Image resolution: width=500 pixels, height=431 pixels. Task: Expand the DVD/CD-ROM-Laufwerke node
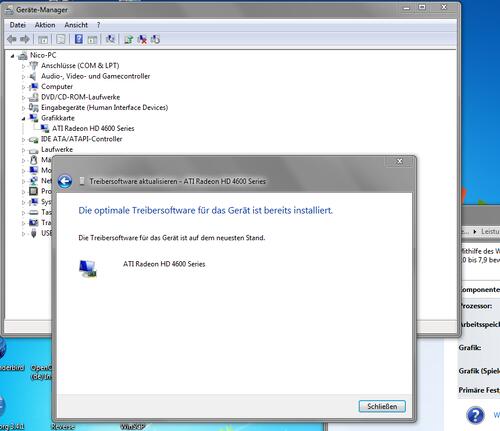[x=23, y=98]
